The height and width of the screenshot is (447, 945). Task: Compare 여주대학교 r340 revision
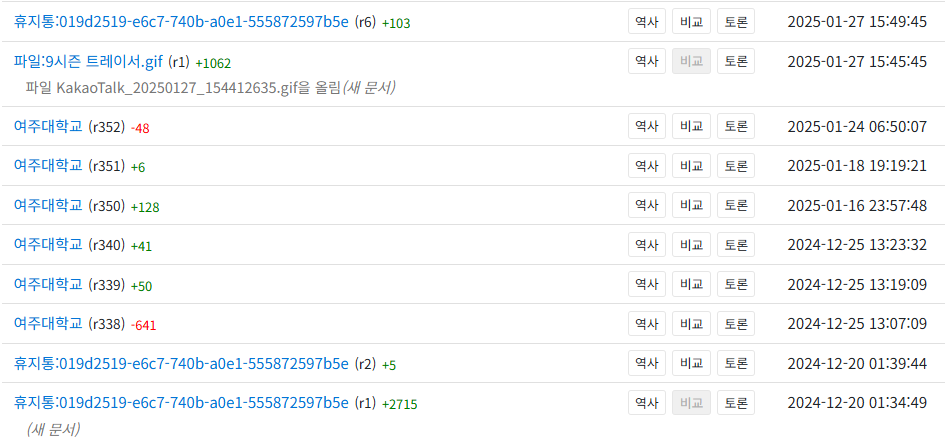click(x=691, y=245)
